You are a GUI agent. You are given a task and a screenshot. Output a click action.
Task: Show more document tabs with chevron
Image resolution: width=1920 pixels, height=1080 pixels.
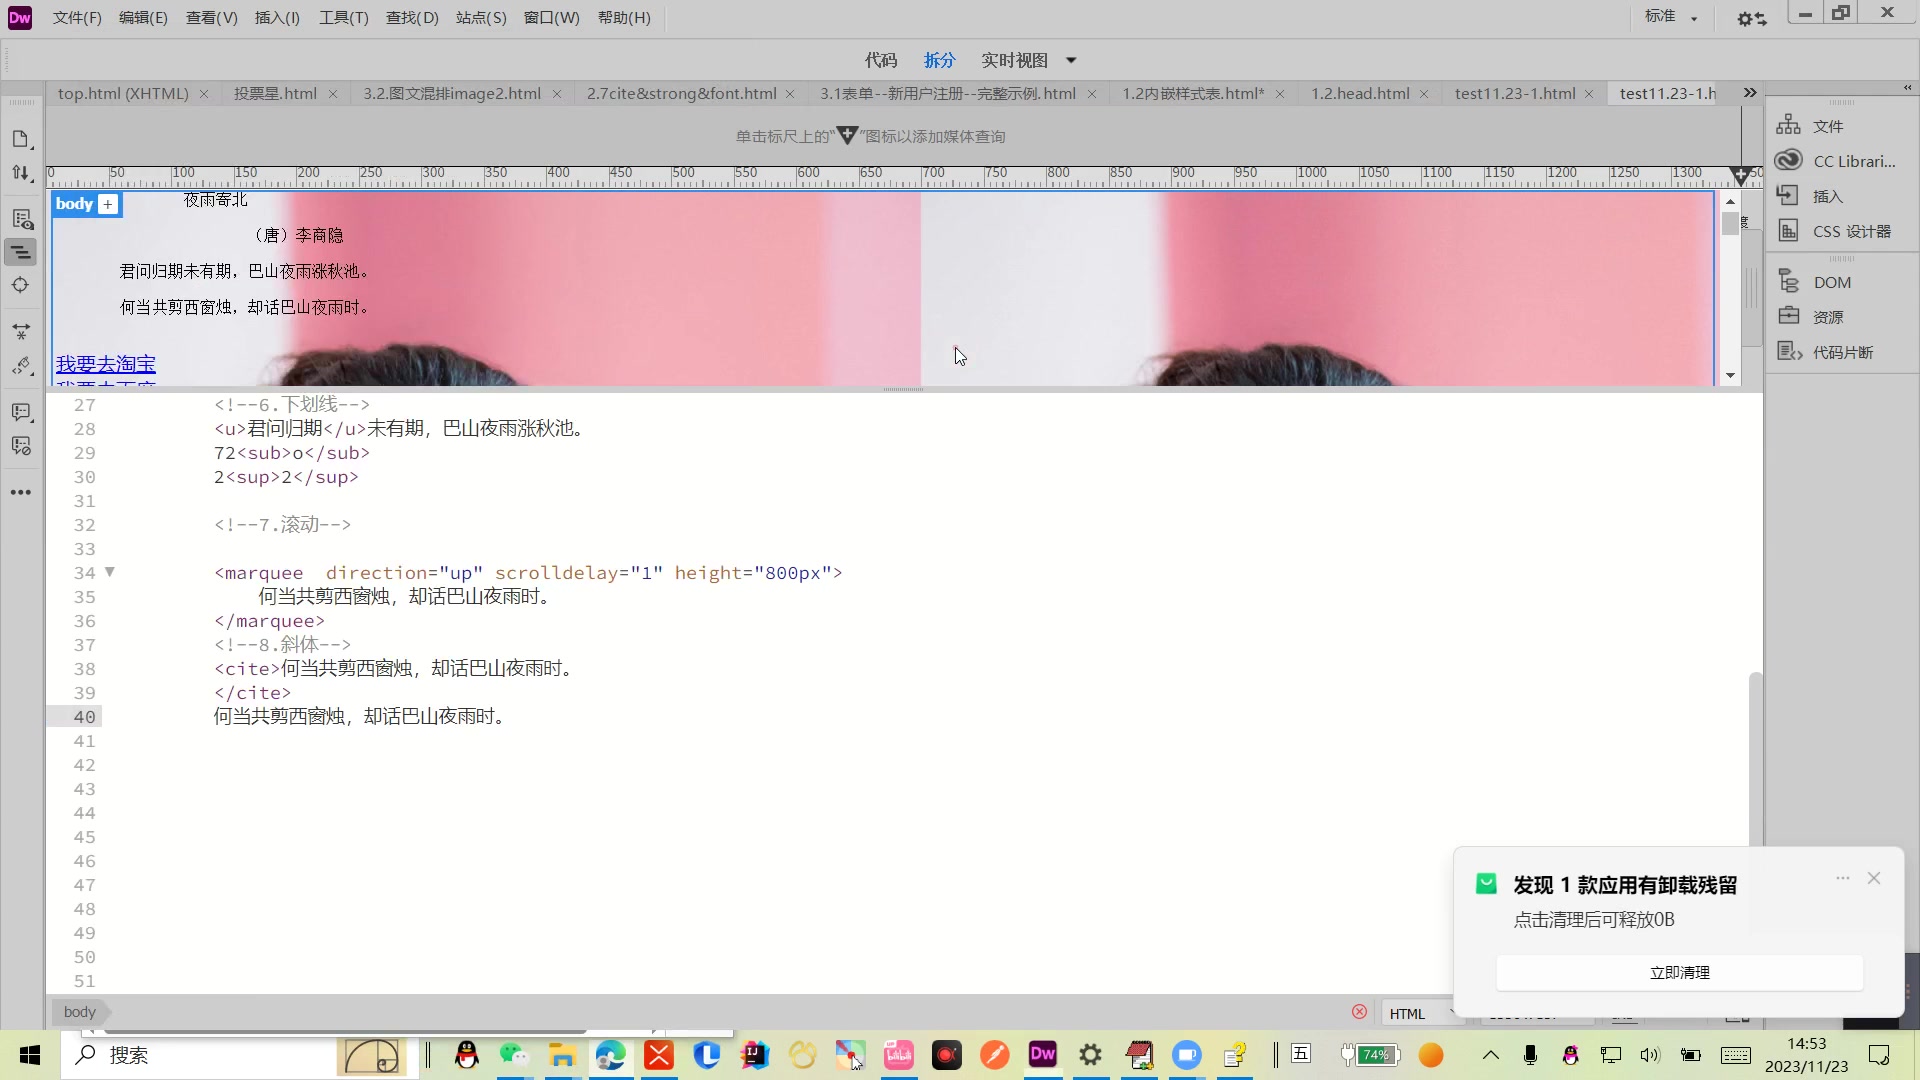click(x=1749, y=93)
